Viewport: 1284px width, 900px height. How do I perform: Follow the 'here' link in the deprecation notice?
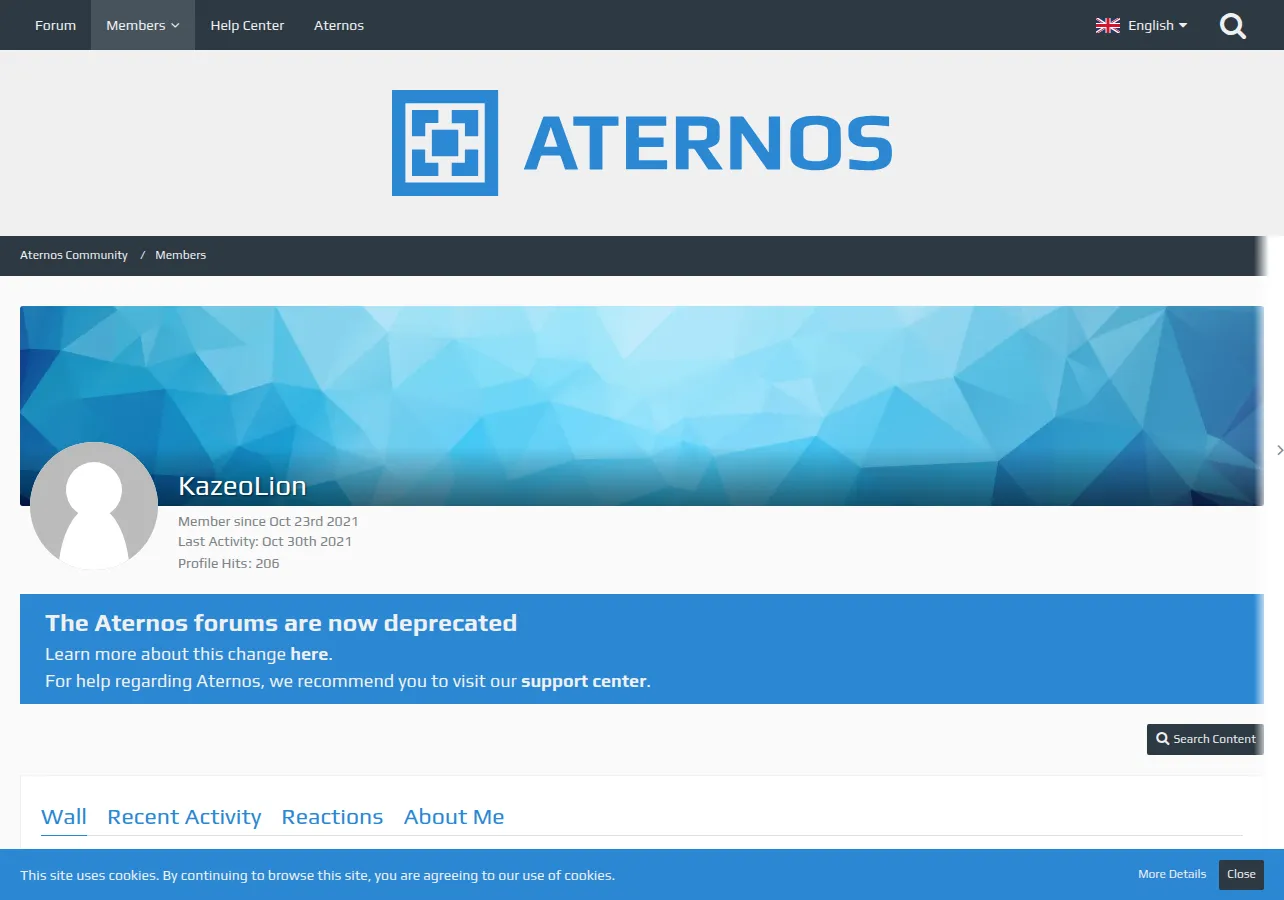point(309,654)
